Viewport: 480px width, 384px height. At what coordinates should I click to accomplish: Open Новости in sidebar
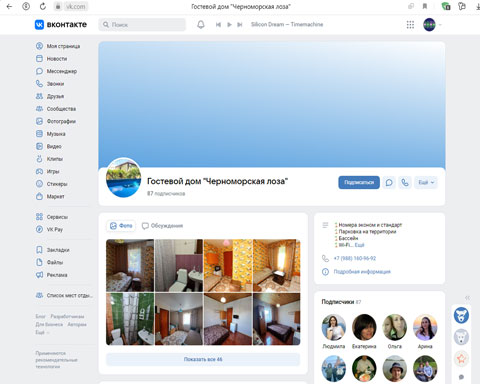[x=52, y=59]
